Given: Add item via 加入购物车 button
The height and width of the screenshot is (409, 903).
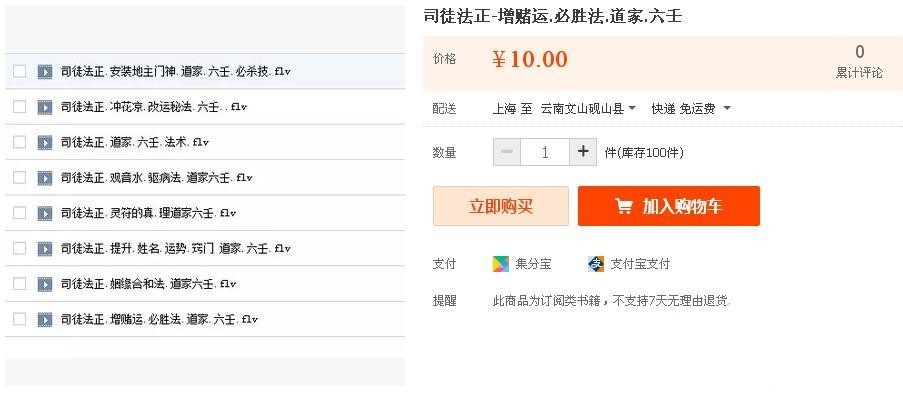Looking at the screenshot, I should [668, 206].
